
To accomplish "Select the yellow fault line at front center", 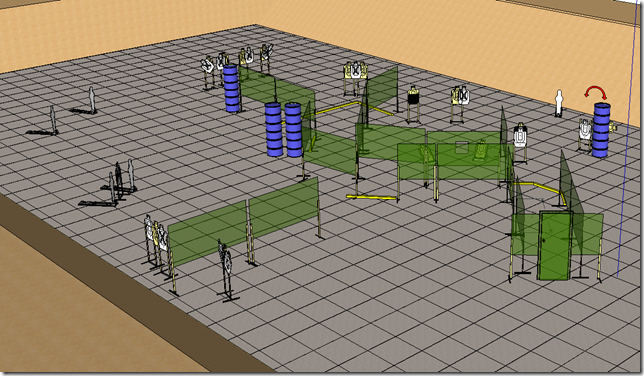I will (372, 198).
